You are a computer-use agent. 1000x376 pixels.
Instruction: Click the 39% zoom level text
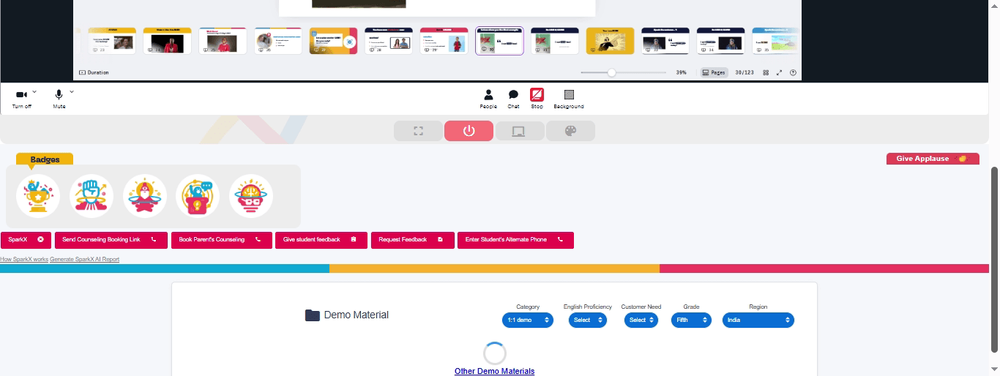point(681,73)
